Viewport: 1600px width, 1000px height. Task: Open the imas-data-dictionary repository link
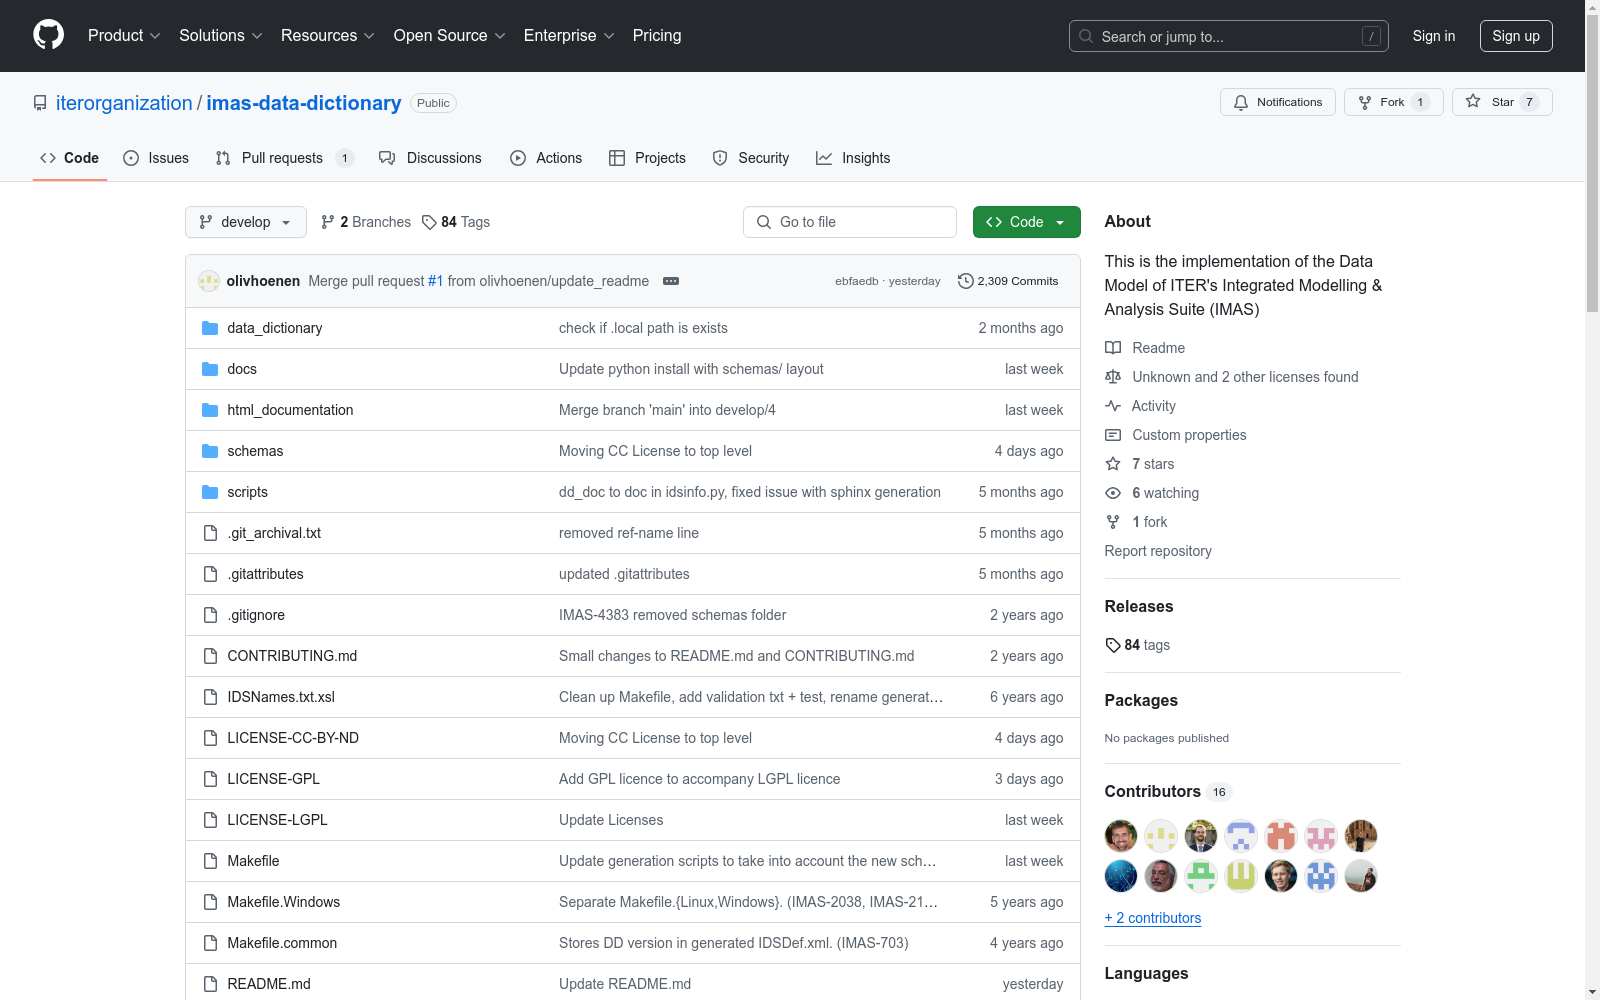click(304, 103)
